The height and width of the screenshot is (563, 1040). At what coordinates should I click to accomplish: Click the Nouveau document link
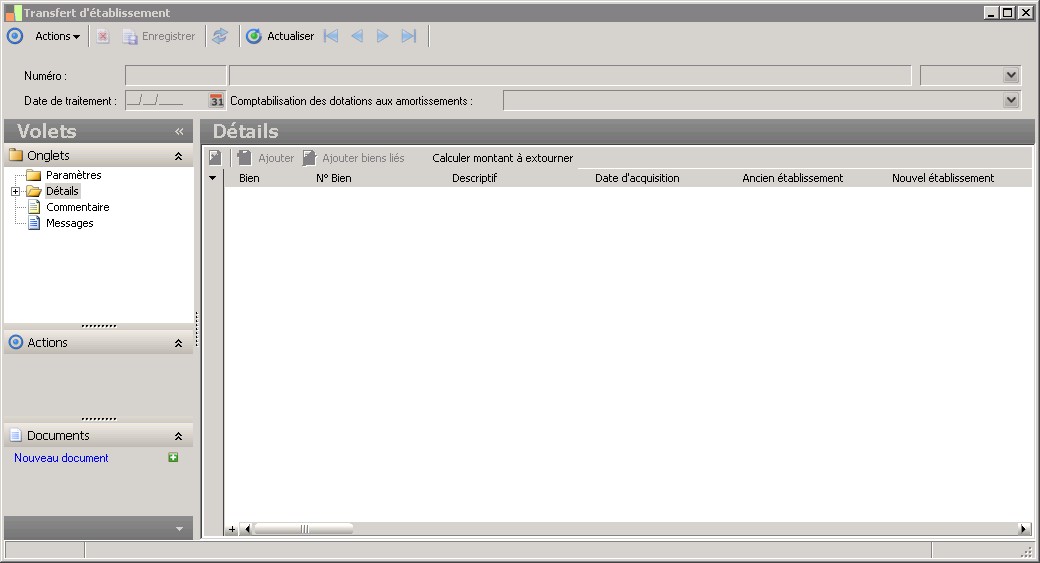61,458
